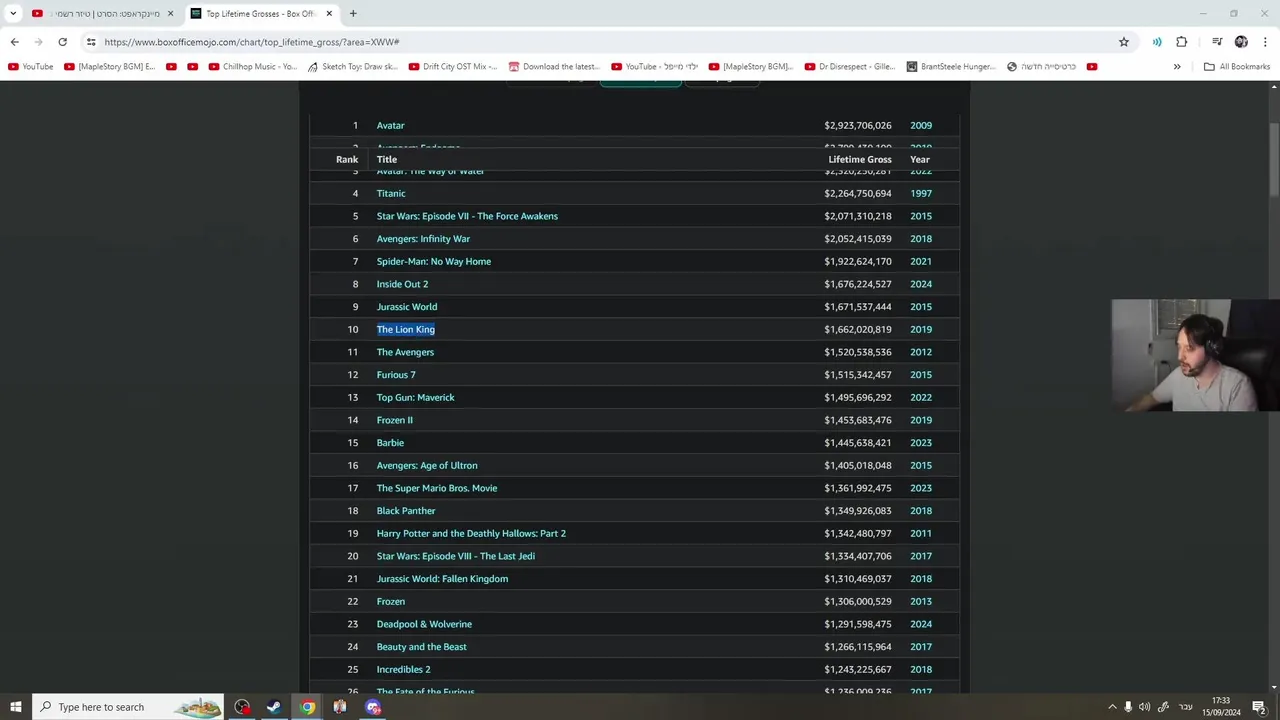
Task: Click the browser forward arrow
Action: [38, 42]
